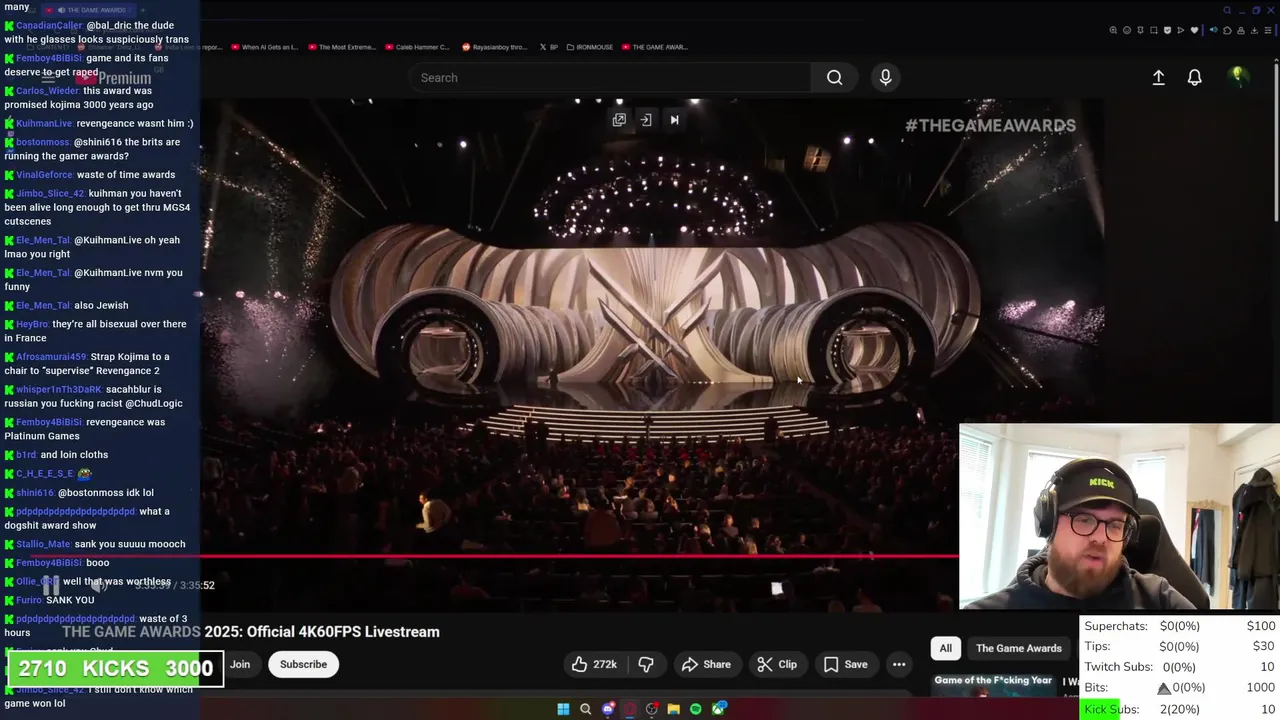Open Windows taskbar search
The image size is (1280, 720).
tap(585, 709)
